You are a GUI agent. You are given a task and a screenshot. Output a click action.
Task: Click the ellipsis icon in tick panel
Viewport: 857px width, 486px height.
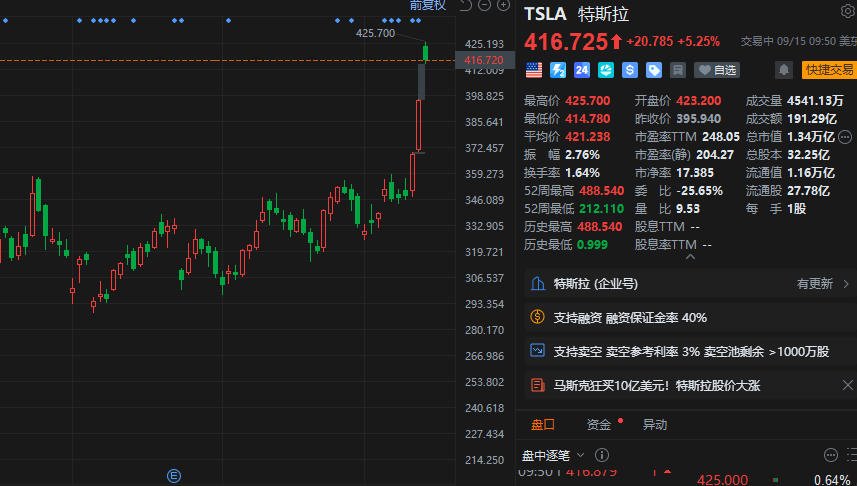[x=831, y=455]
